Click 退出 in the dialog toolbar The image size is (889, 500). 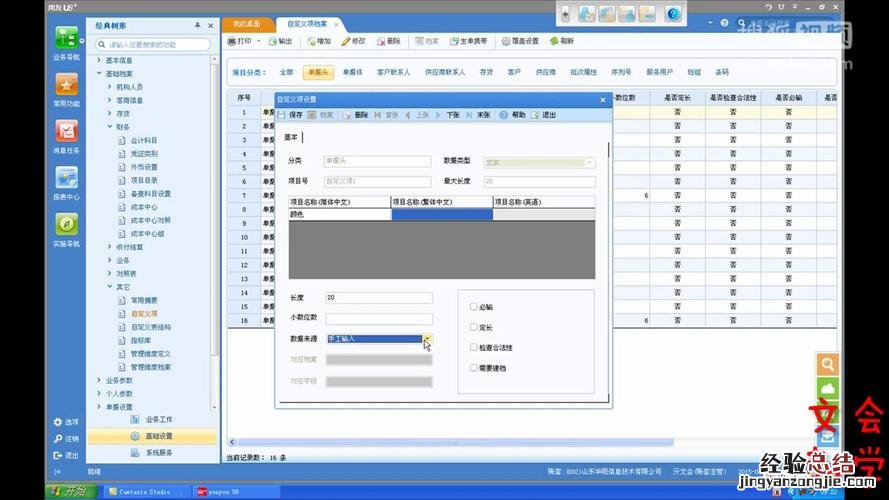click(x=537, y=115)
